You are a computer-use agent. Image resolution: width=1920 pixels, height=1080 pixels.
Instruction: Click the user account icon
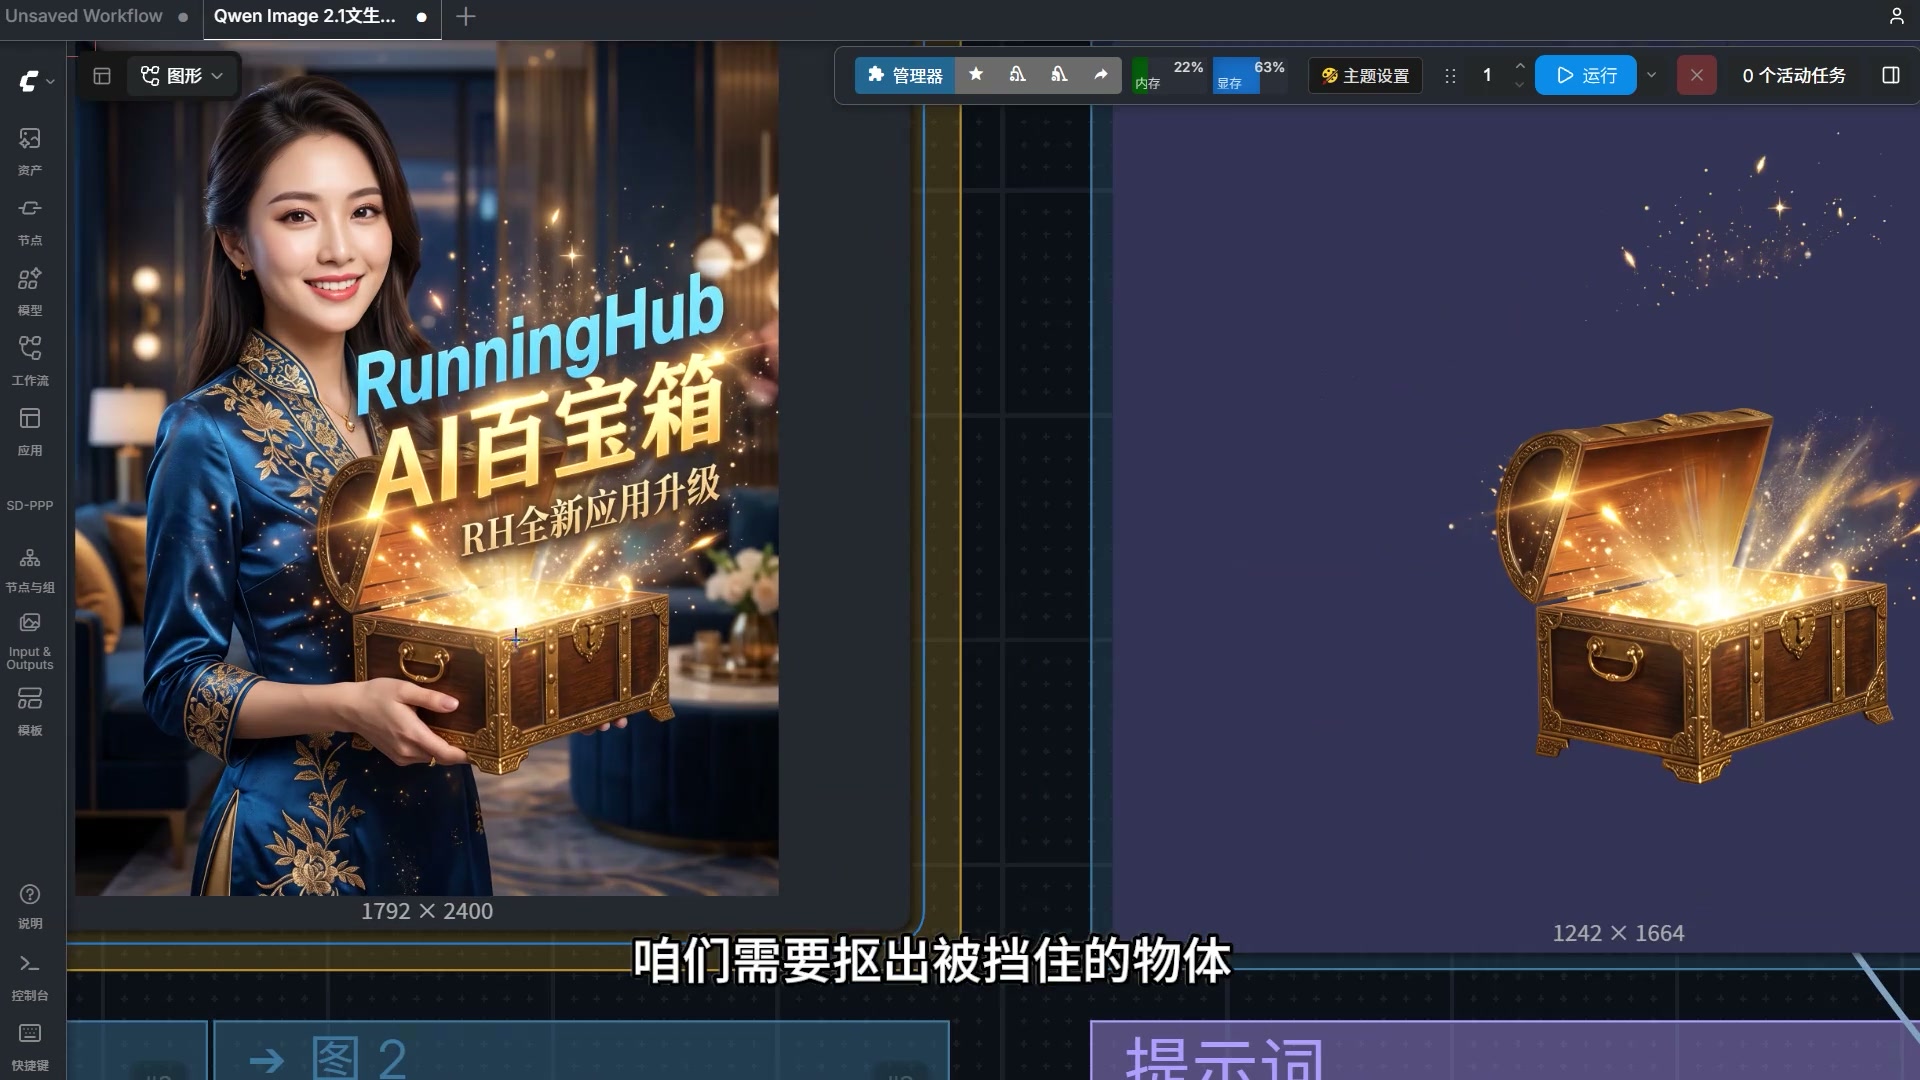(1896, 16)
